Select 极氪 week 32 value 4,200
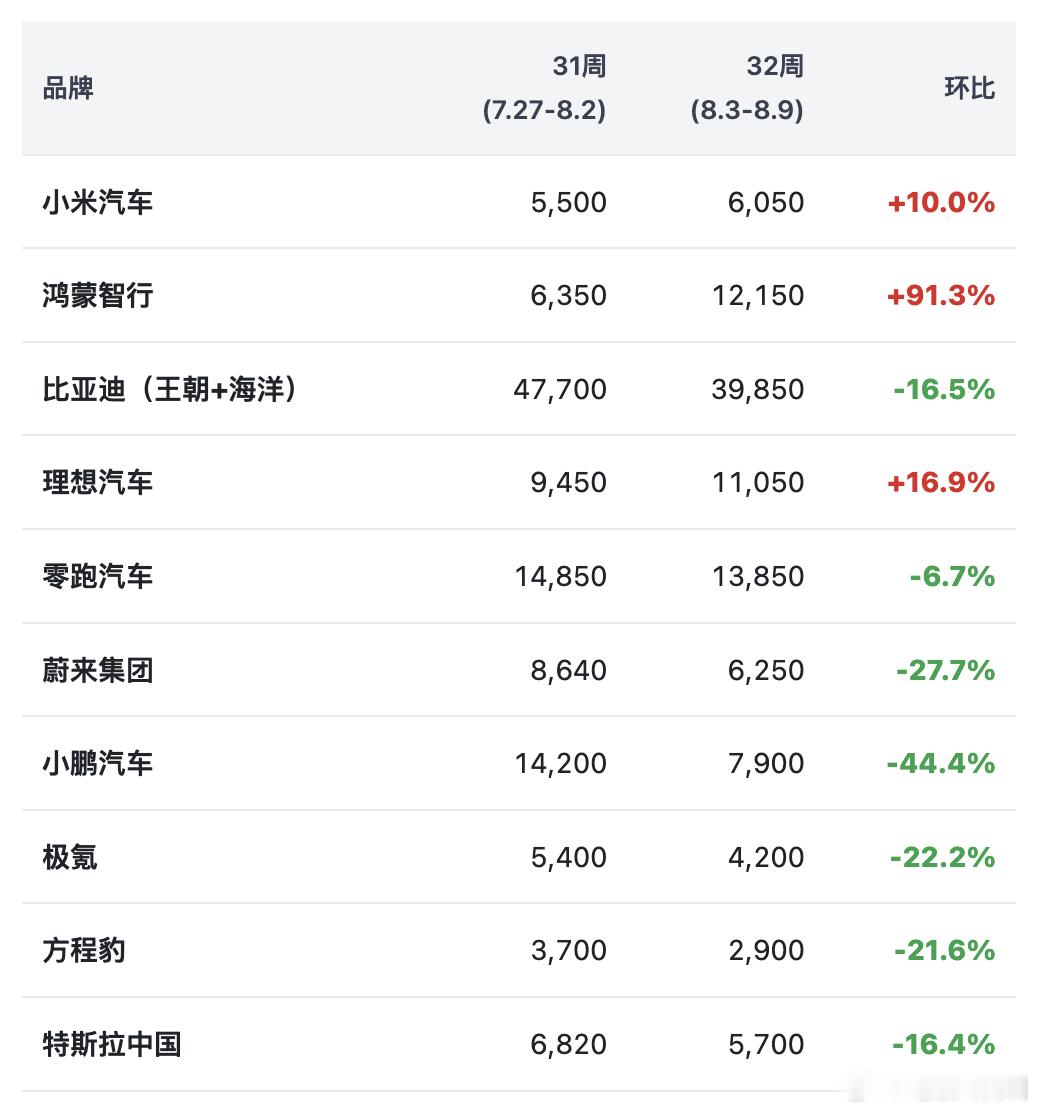Image resolution: width=1038 pixels, height=1112 pixels. pyautogui.click(x=766, y=857)
